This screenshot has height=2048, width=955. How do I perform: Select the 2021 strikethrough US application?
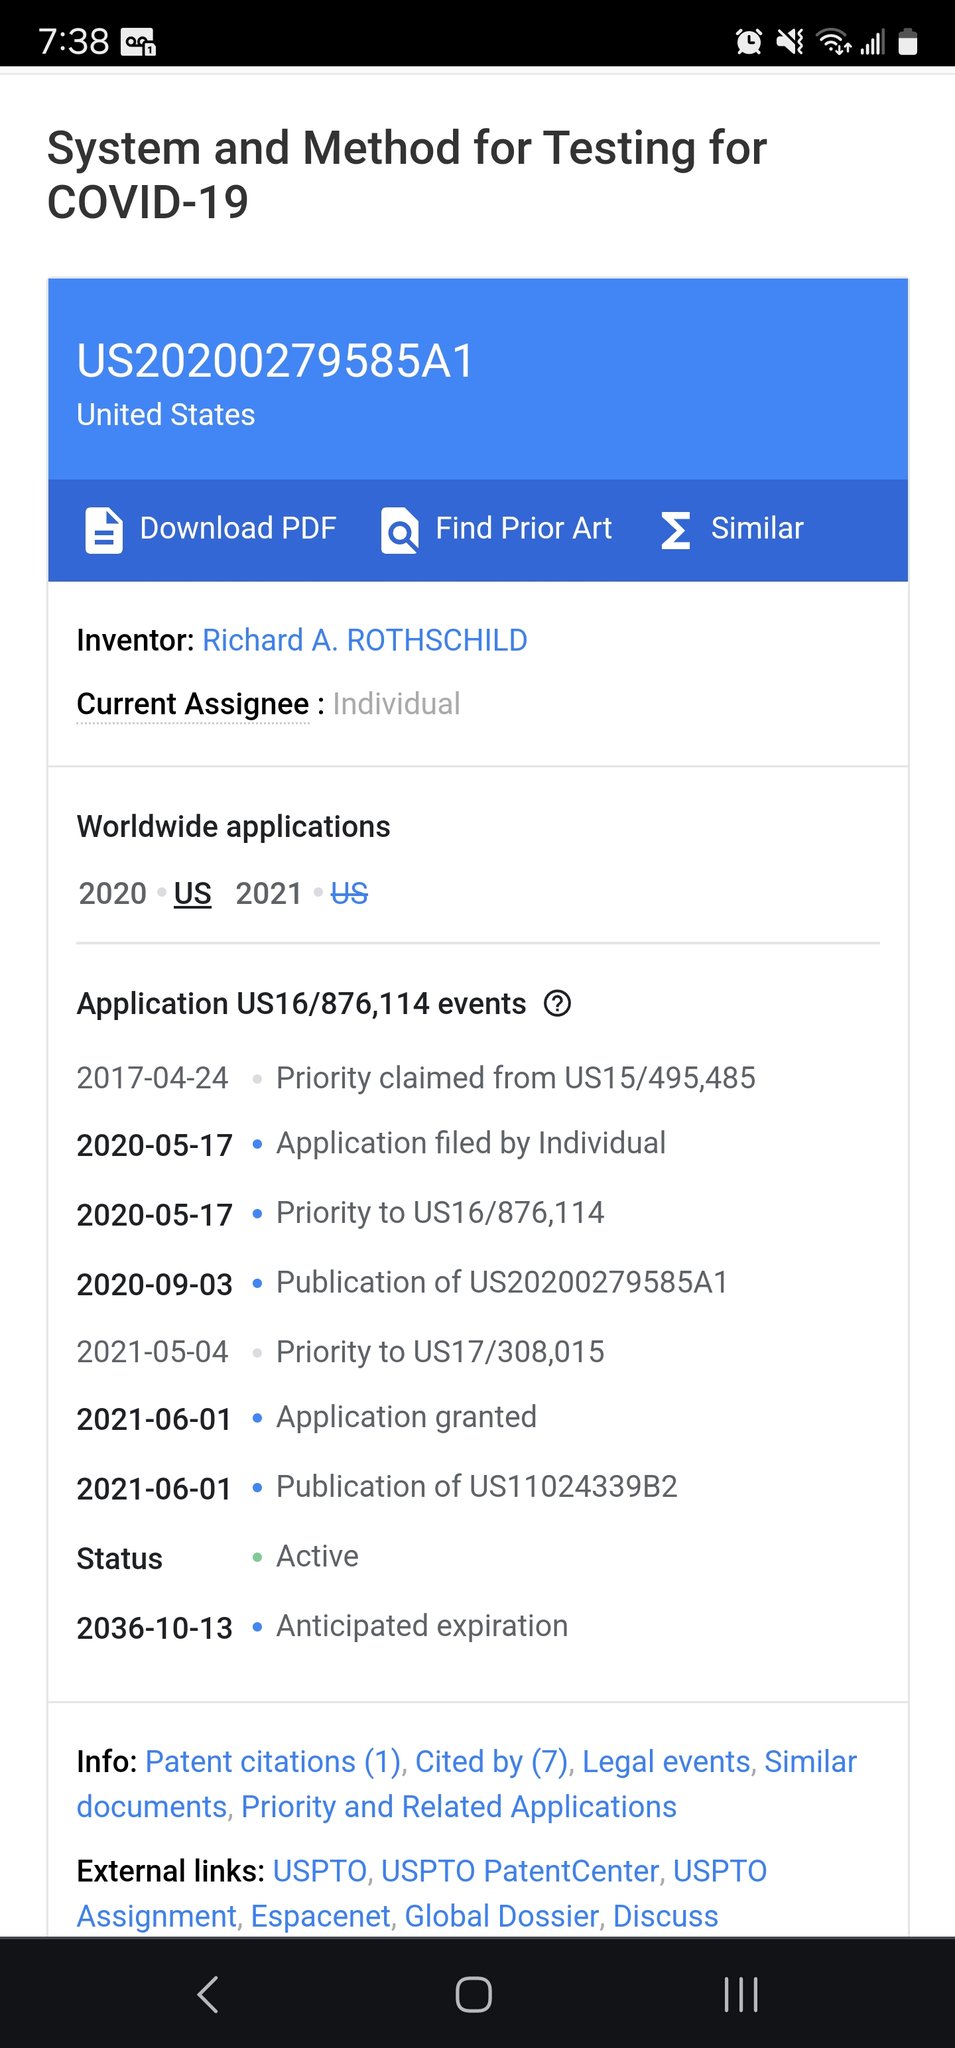coord(349,893)
